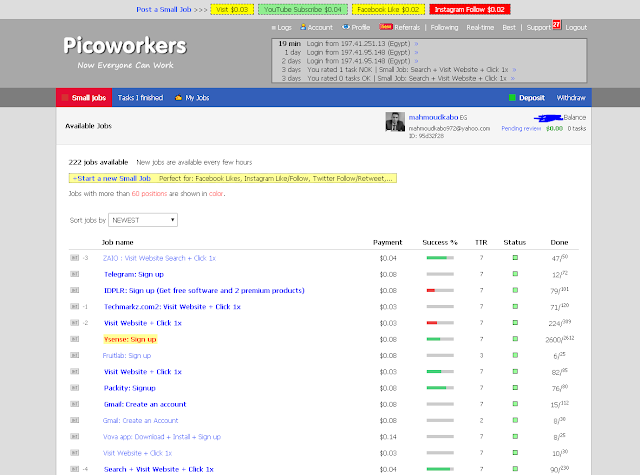The height and width of the screenshot is (475, 640).
Task: Click the Facebook Like $0.02 button
Action: pyautogui.click(x=388, y=9)
